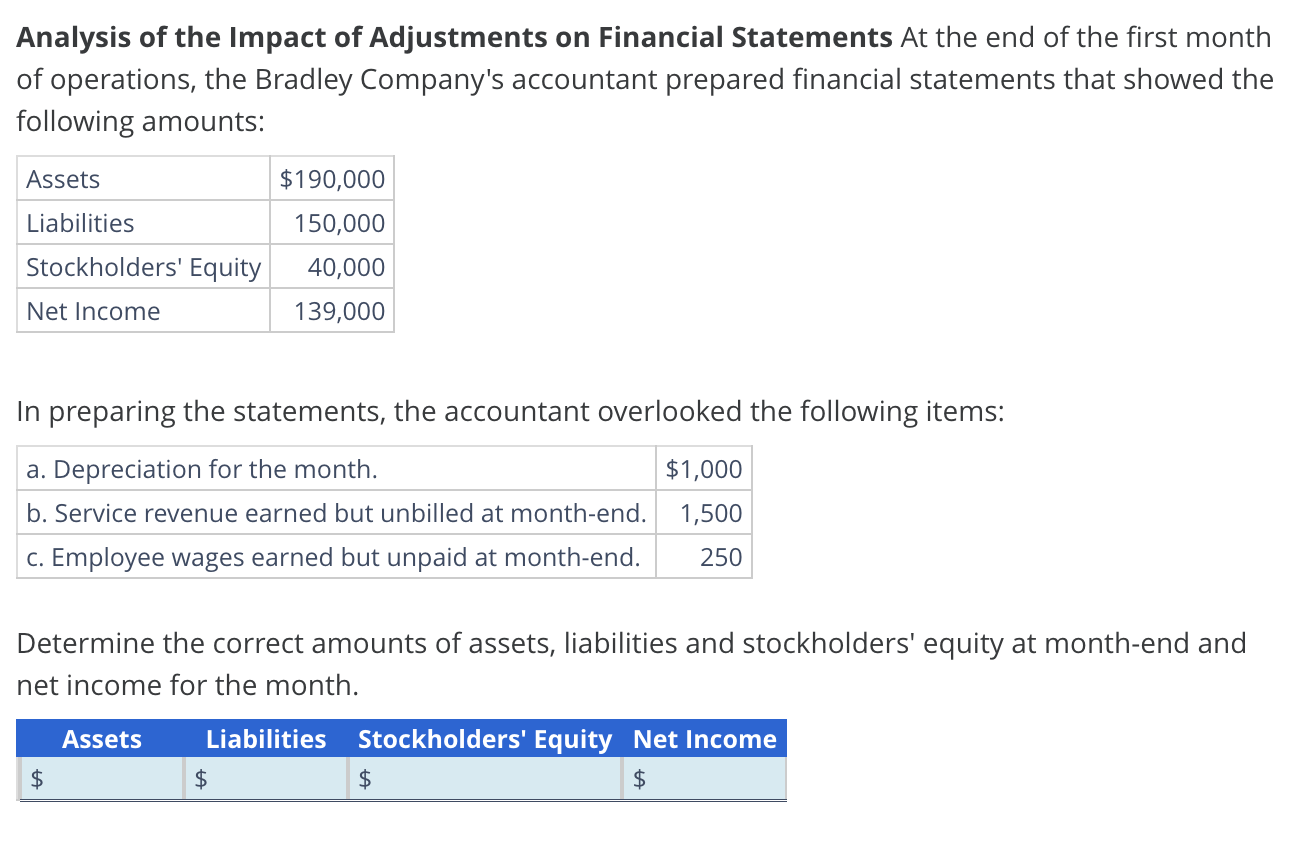Click the Assets header in answer table
The width and height of the screenshot is (1298, 844).
click(x=102, y=739)
